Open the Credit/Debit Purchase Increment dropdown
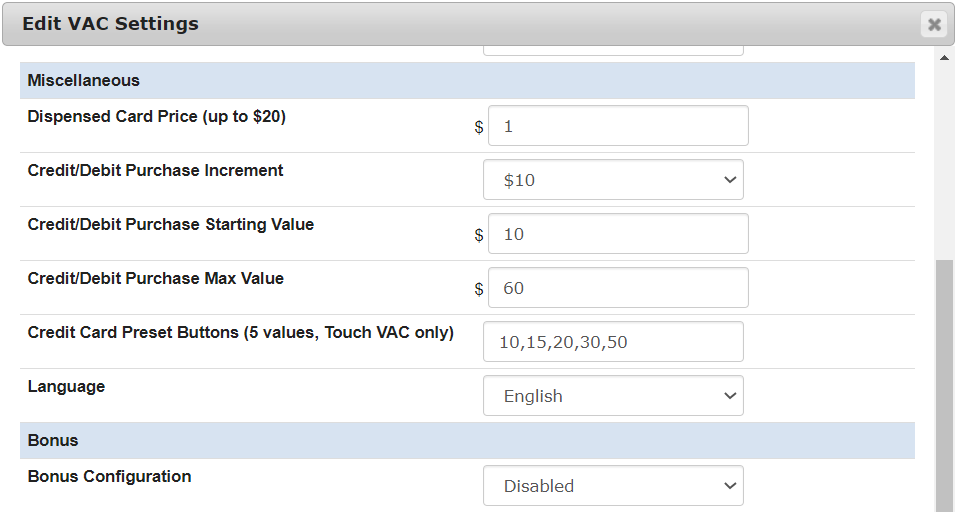This screenshot has height=512, width=958. 613,180
